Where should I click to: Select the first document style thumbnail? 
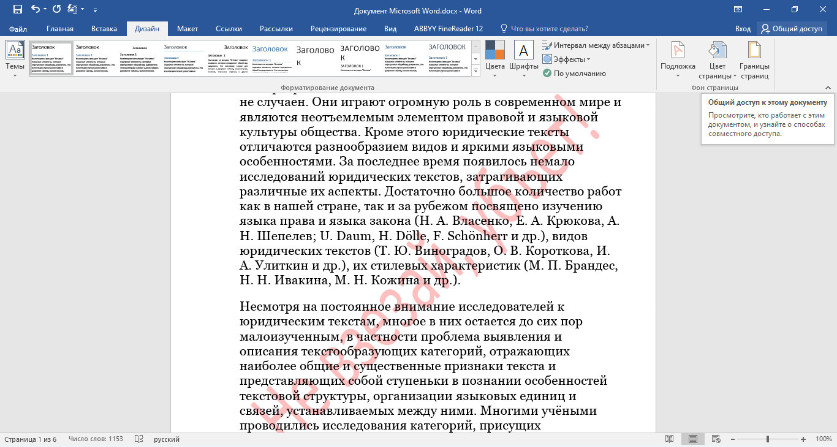(x=51, y=58)
